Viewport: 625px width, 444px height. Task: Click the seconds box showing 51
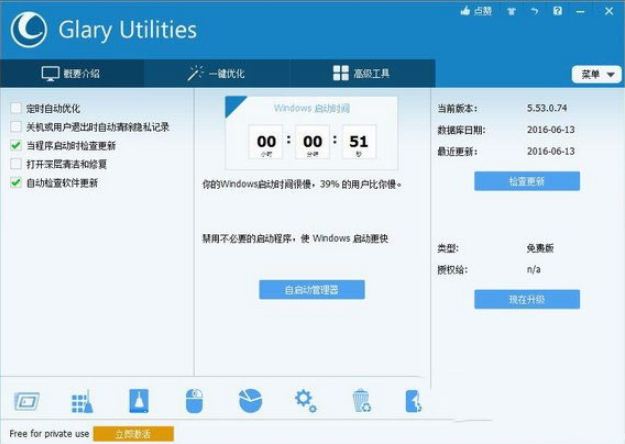tap(359, 142)
